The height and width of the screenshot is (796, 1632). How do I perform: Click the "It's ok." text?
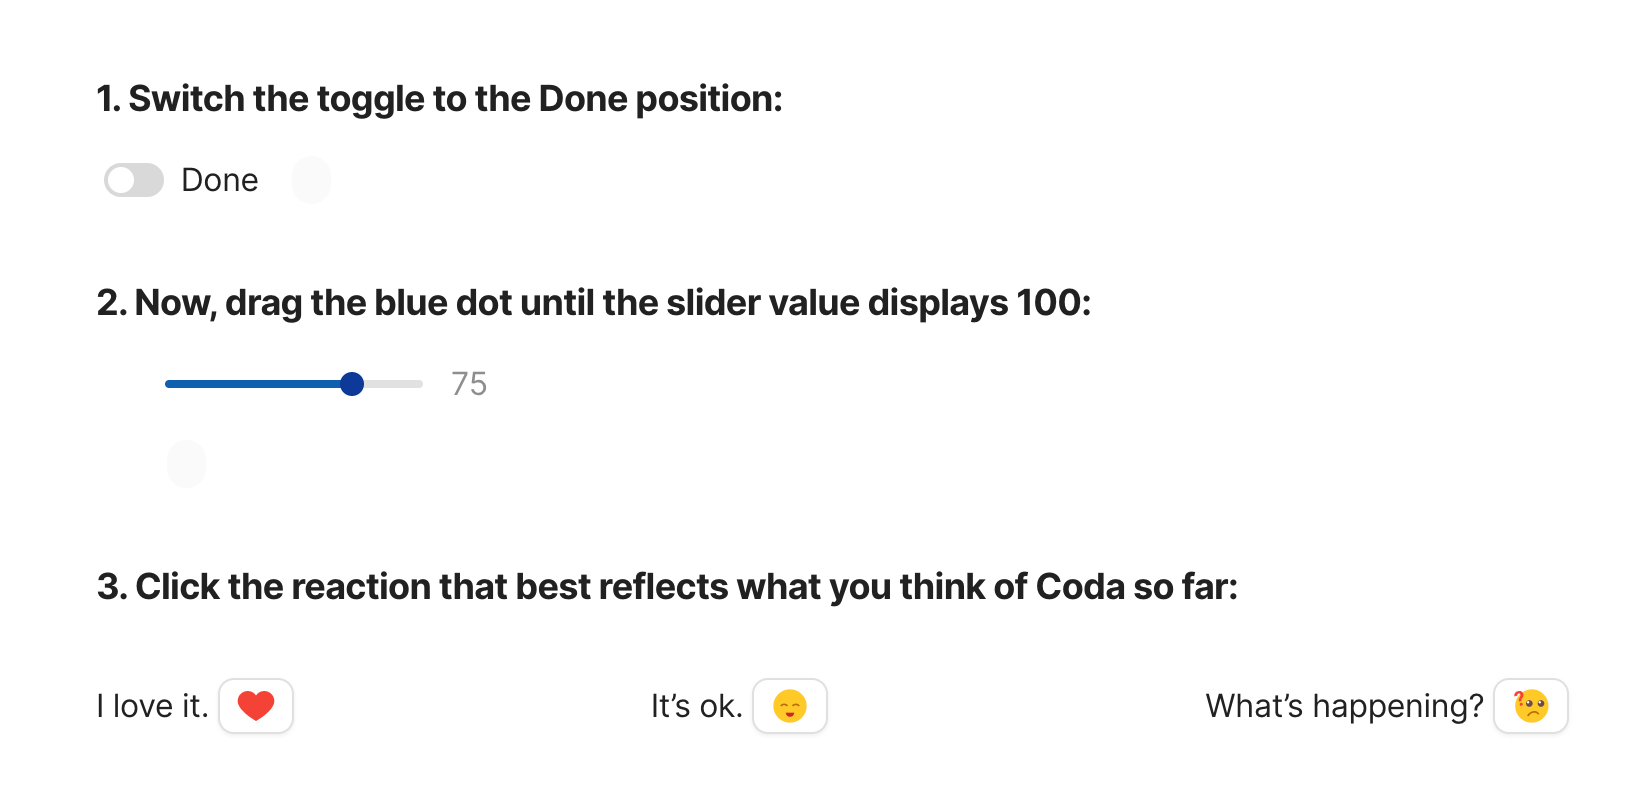click(697, 706)
